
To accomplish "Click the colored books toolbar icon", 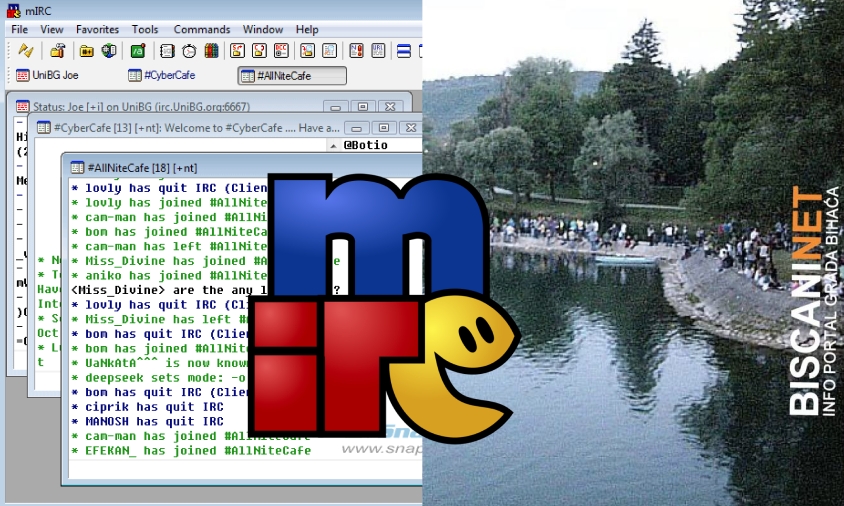I will (x=212, y=51).
